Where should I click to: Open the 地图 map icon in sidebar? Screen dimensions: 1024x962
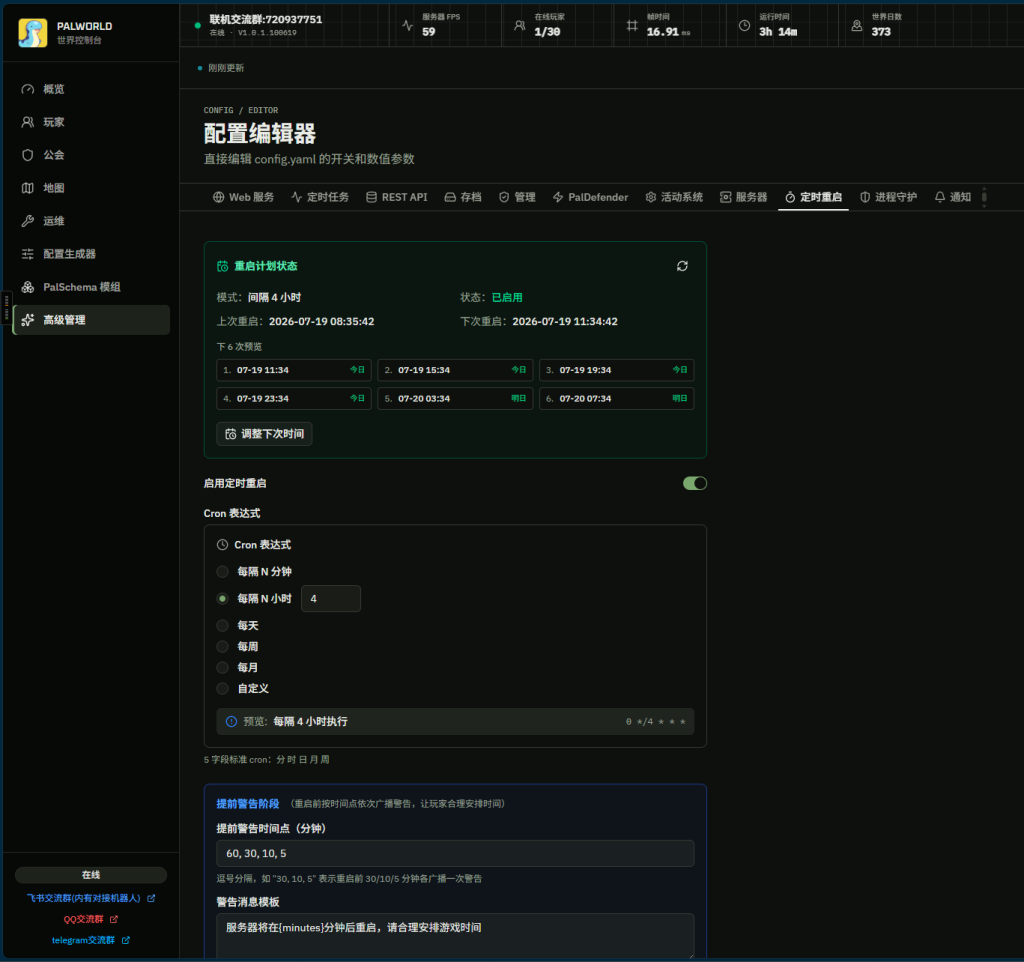tap(27, 188)
